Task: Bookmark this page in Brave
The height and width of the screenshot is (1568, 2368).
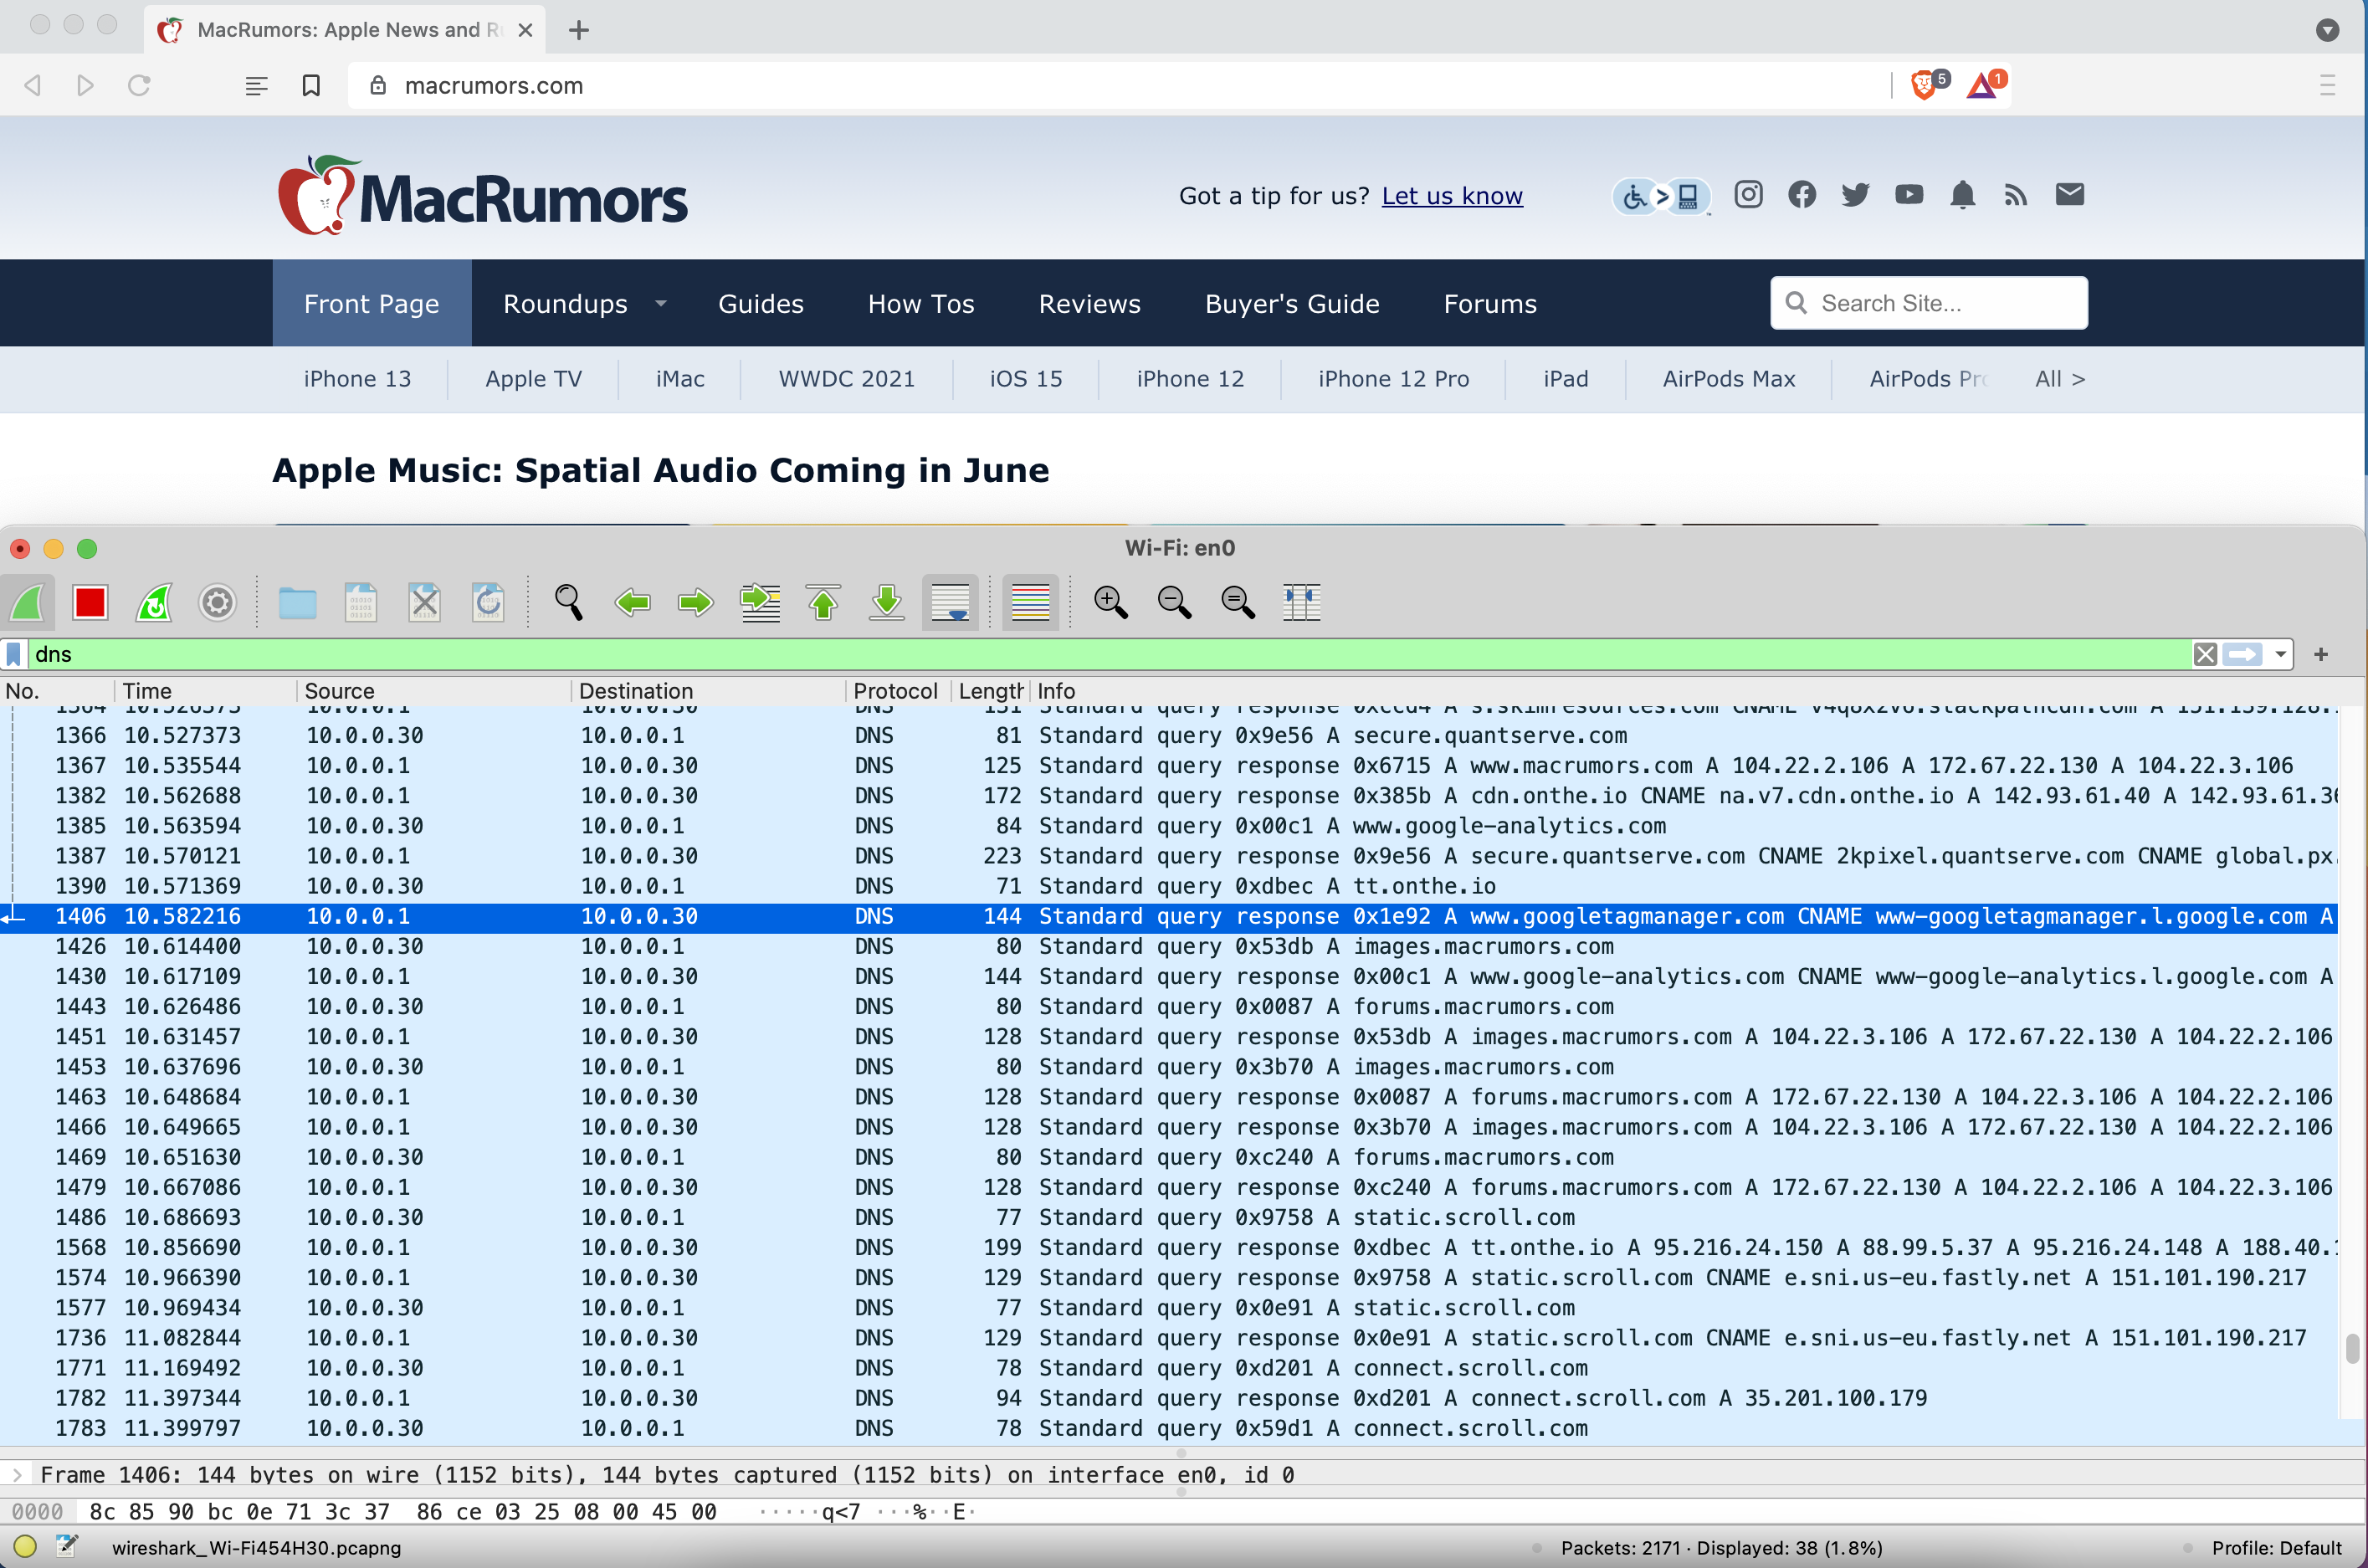Action: [x=311, y=85]
